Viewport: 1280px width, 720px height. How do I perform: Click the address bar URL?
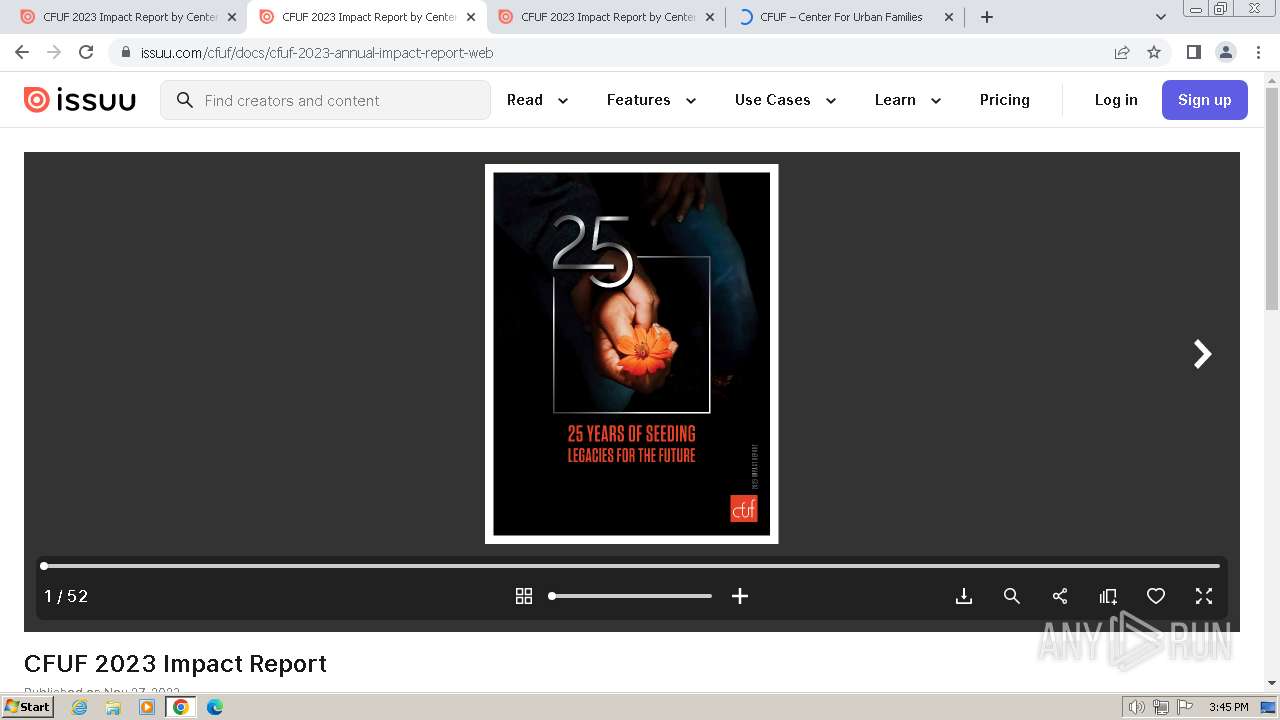[x=317, y=53]
